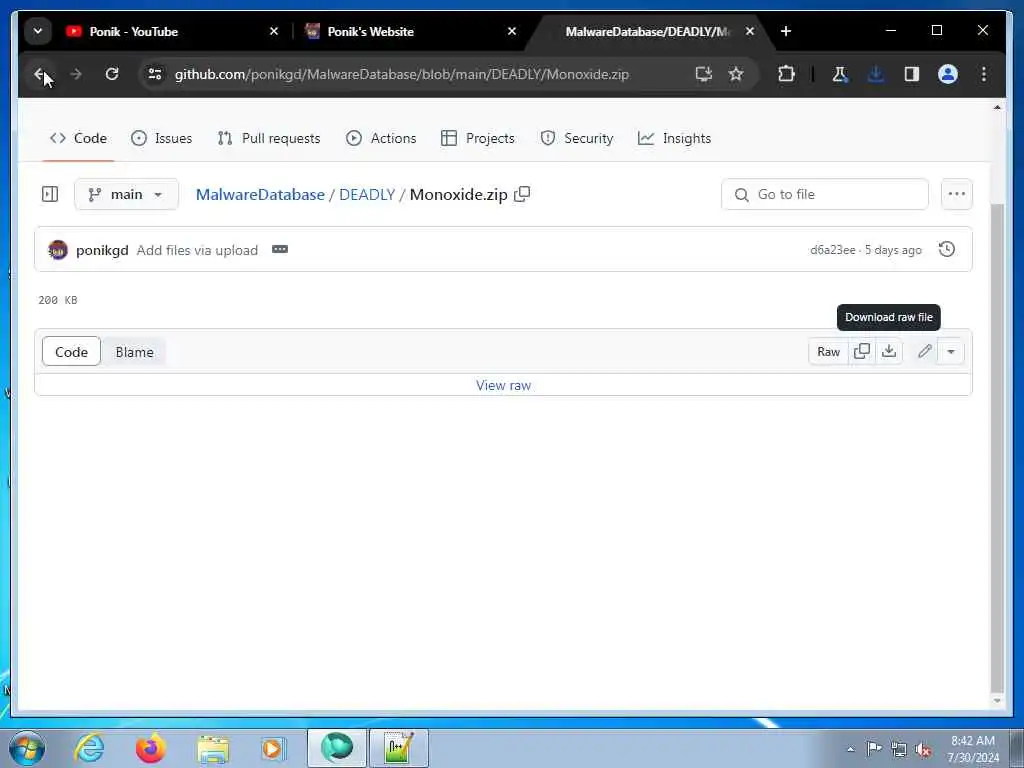The width and height of the screenshot is (1024, 768).
Task: Open the repository Code tab
Action: point(78,138)
